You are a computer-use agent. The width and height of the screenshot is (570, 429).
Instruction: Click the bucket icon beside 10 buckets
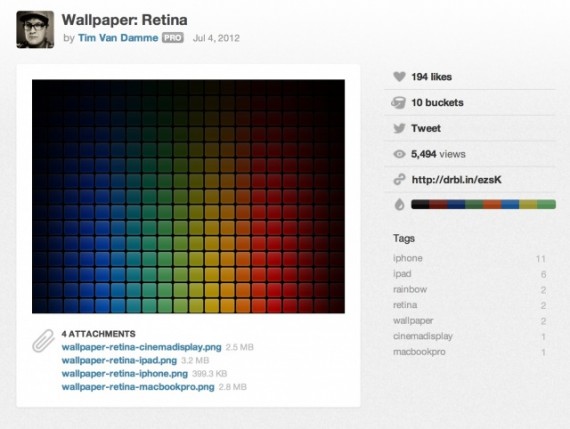coord(398,103)
